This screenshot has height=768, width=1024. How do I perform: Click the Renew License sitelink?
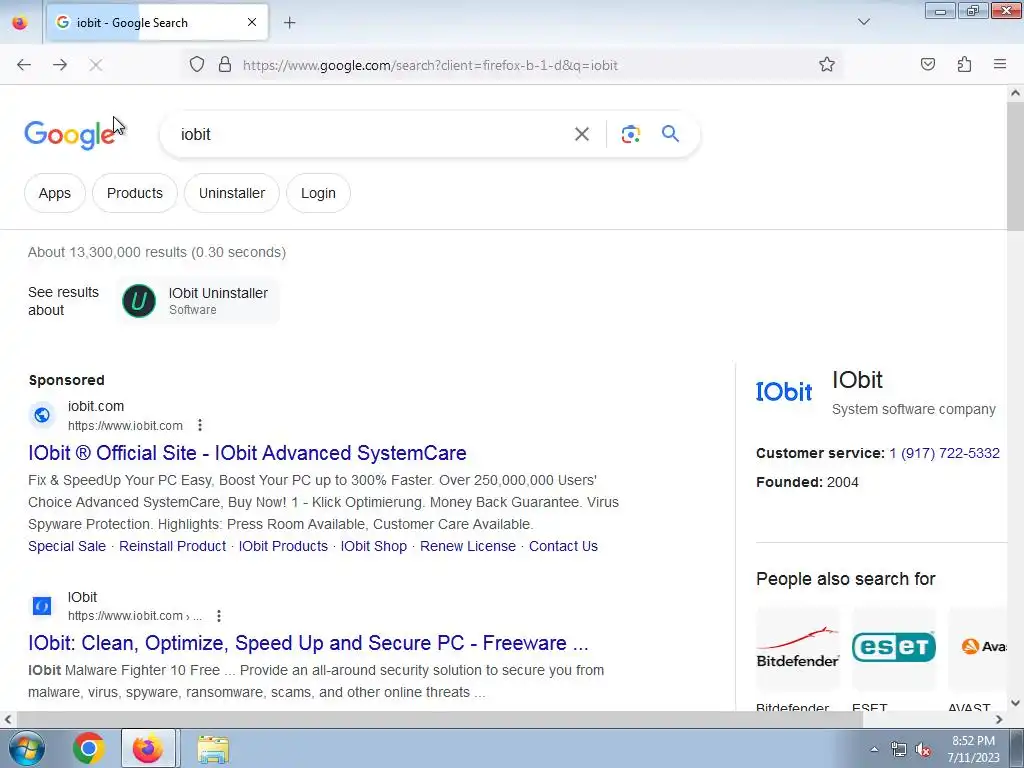pyautogui.click(x=468, y=546)
